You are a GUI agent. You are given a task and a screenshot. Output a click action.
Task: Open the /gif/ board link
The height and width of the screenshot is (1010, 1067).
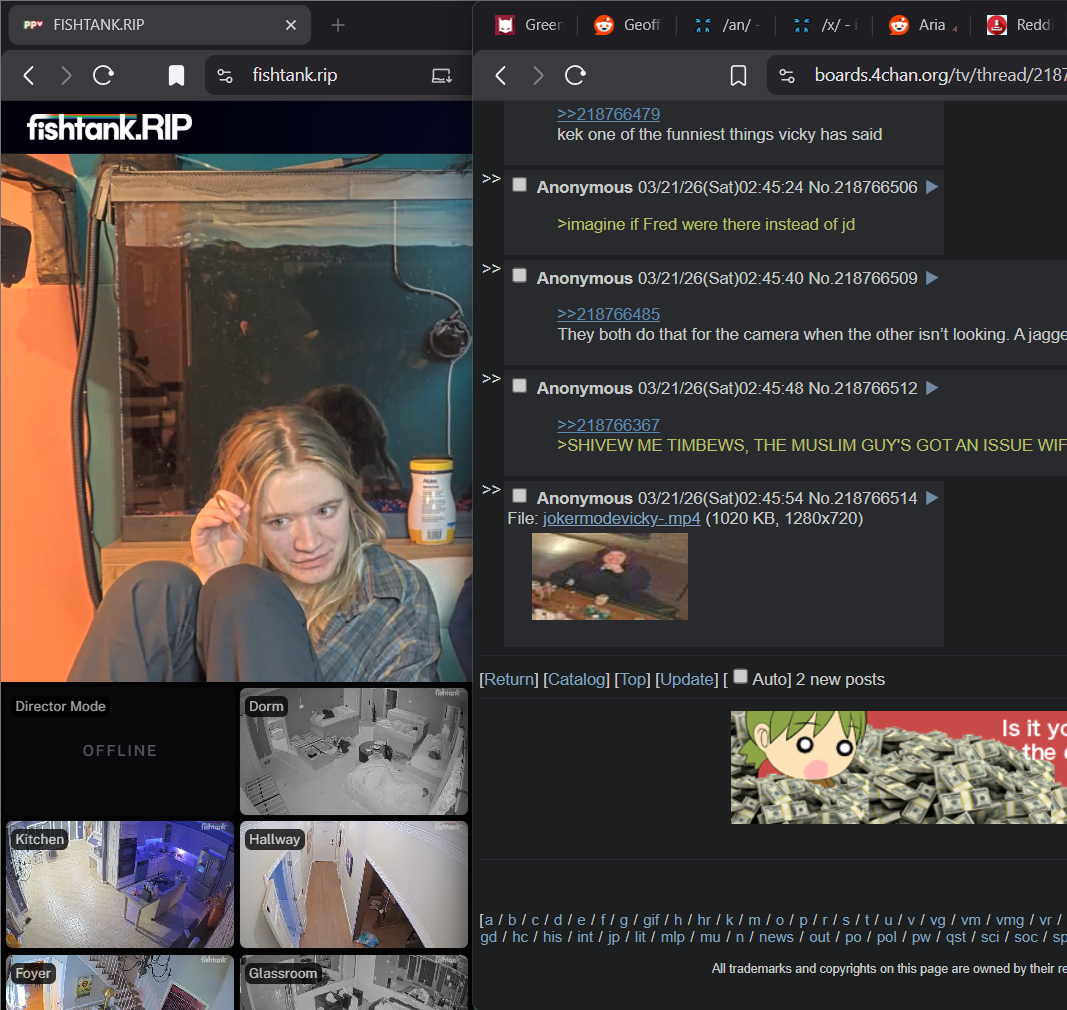point(651,920)
